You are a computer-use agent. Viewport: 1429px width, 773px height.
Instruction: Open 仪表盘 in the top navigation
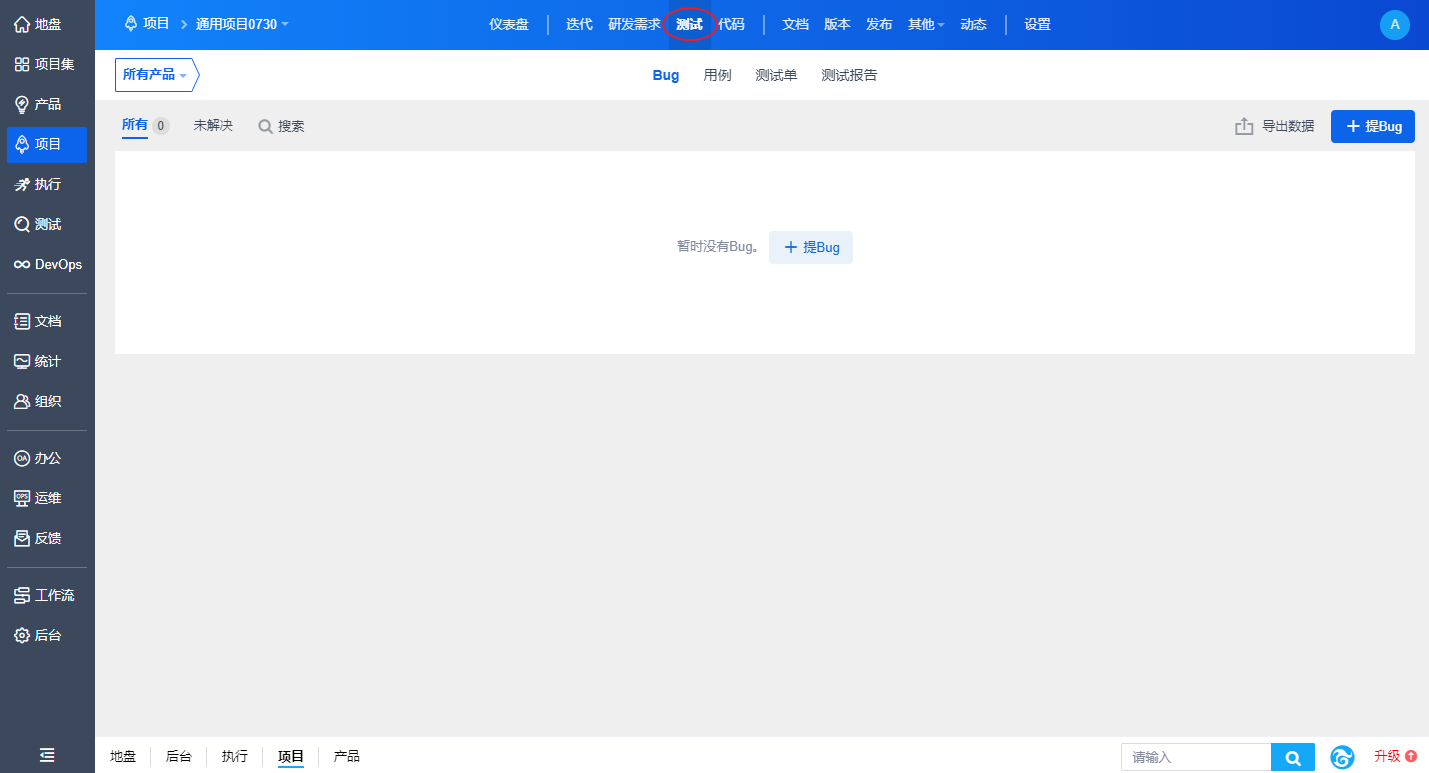coord(509,24)
